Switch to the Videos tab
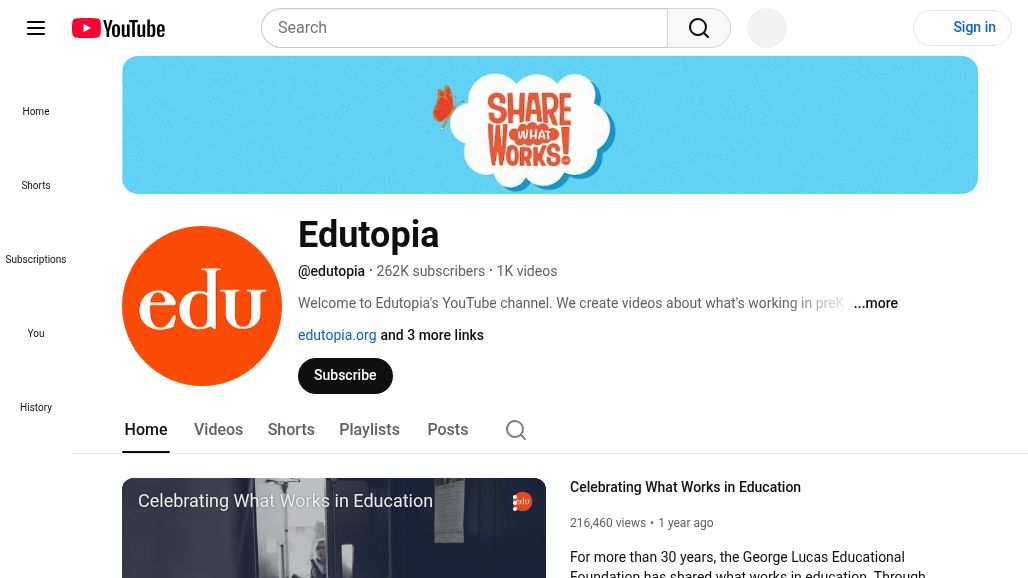This screenshot has height=578, width=1028. 218,429
